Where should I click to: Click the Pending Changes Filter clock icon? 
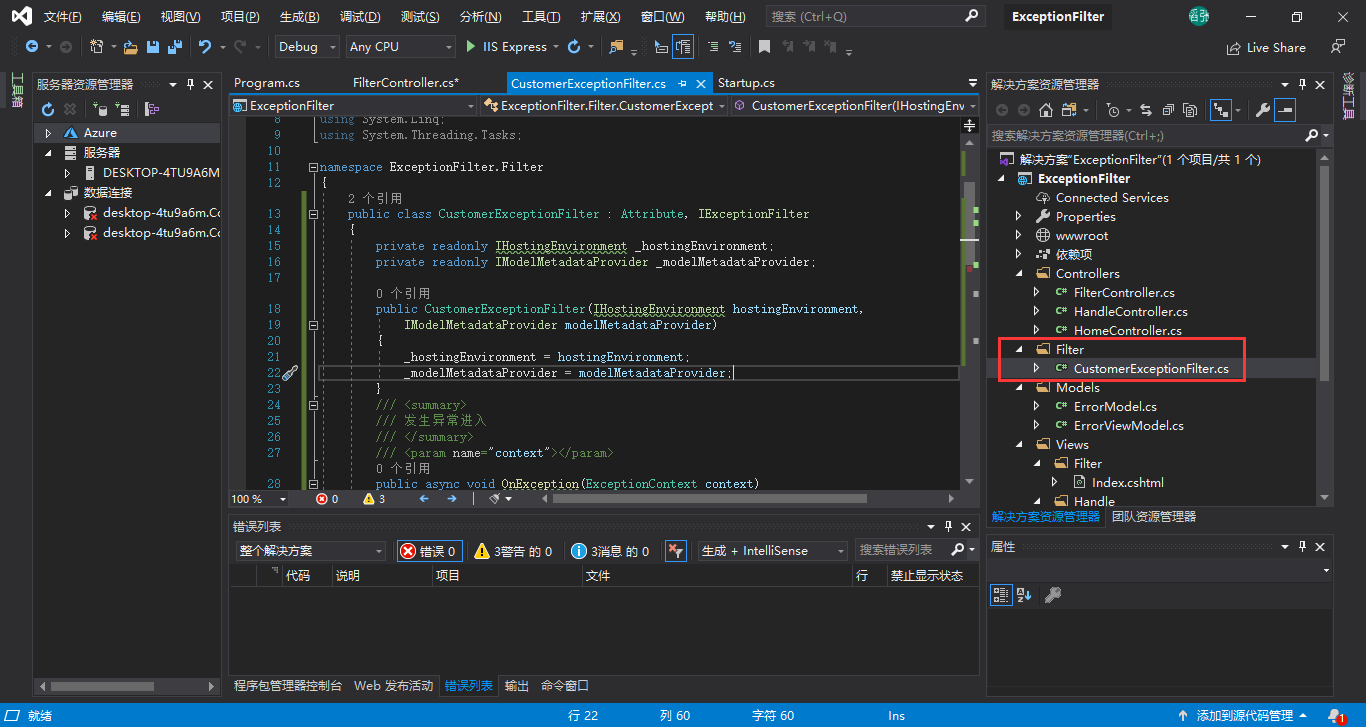(x=1114, y=110)
